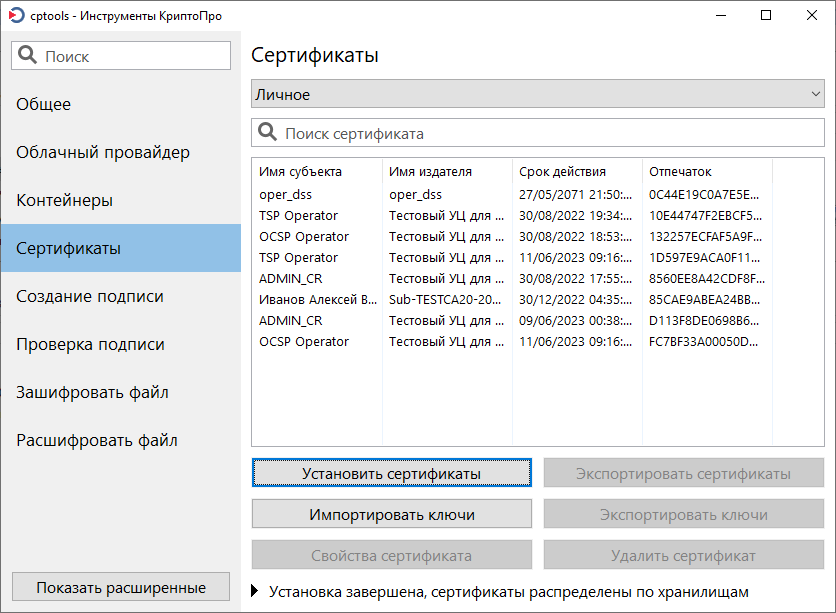Viewport: 836px width, 613px height.
Task: Expand the installation status message triangle
Action: pos(255,591)
